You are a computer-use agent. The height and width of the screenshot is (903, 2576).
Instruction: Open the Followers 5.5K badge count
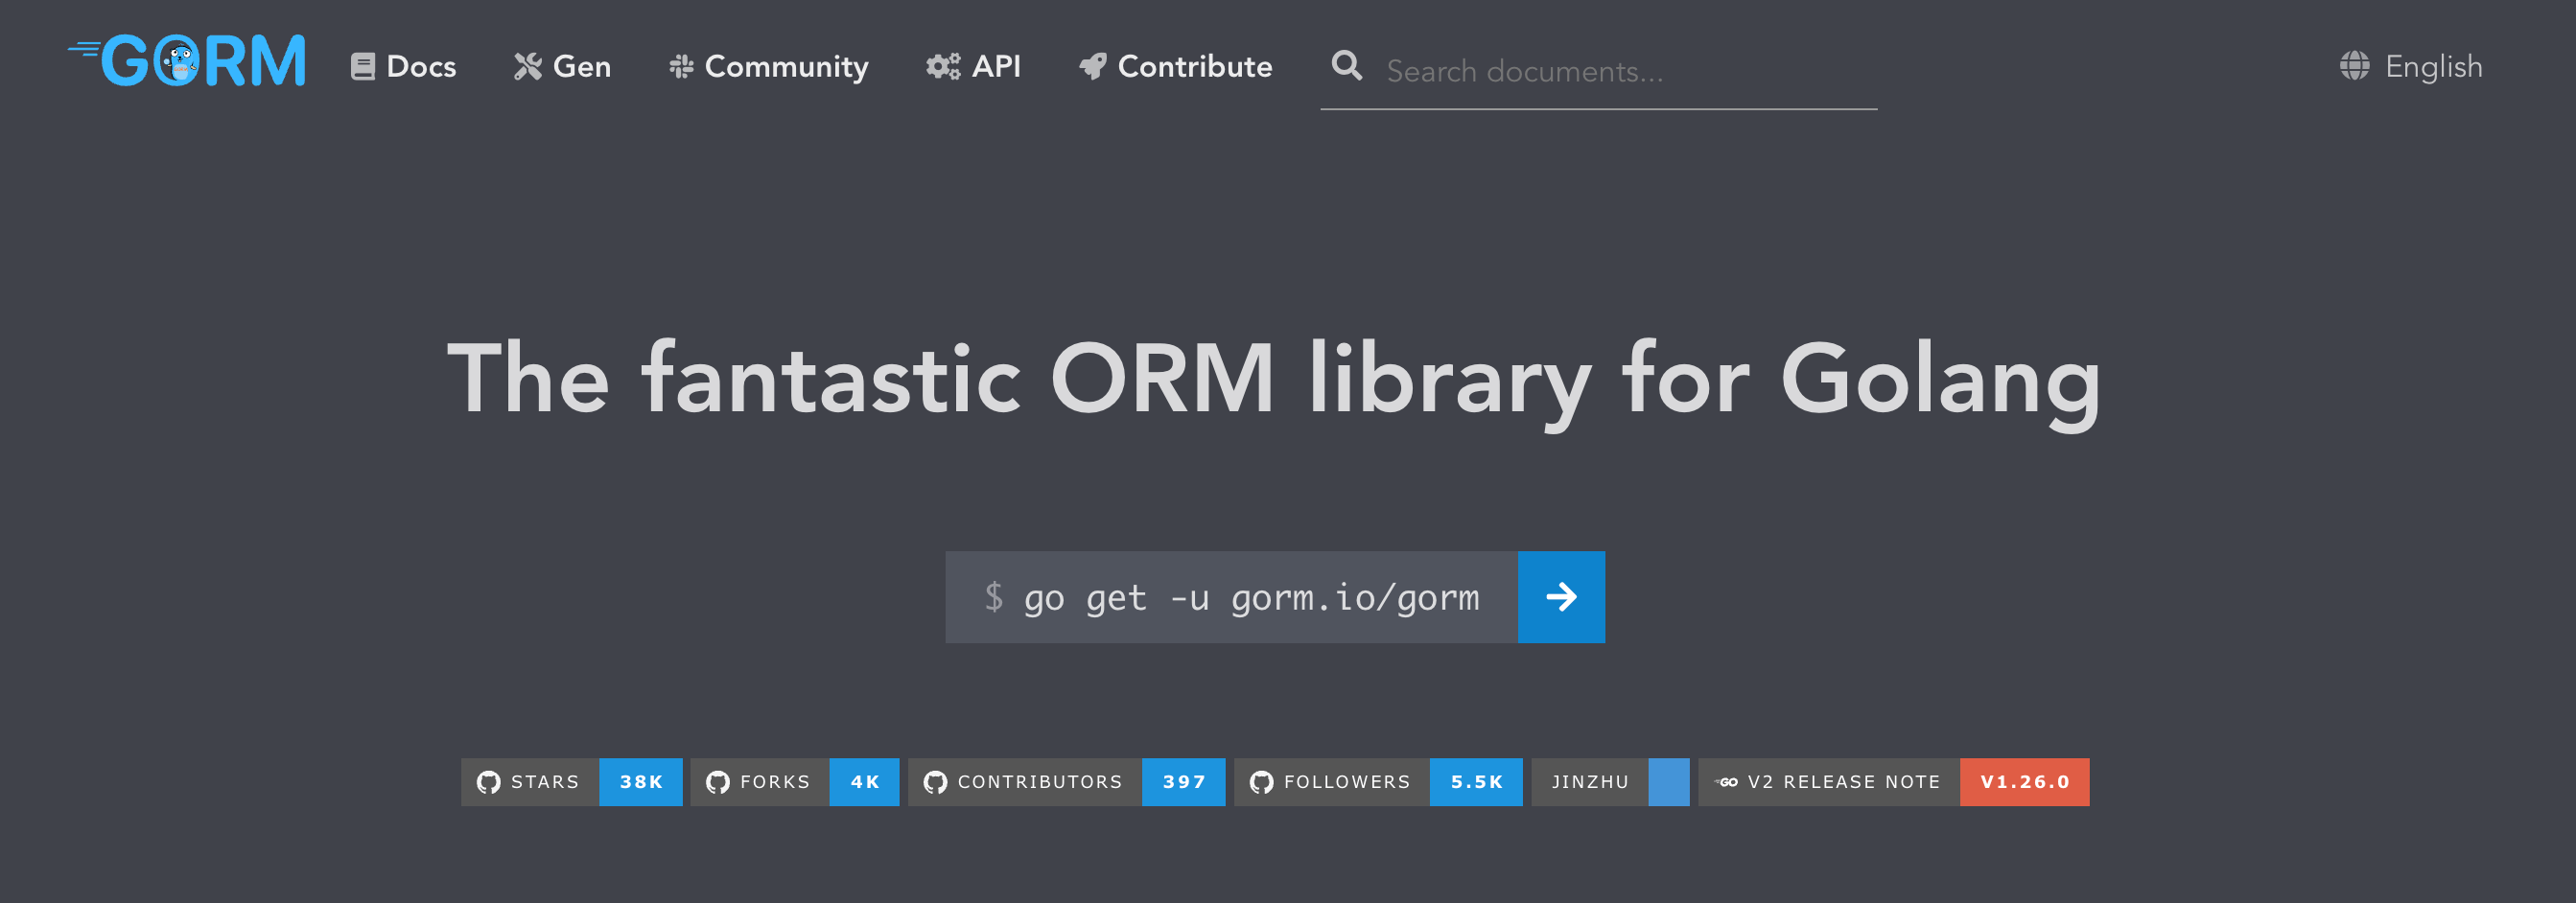click(x=1476, y=782)
